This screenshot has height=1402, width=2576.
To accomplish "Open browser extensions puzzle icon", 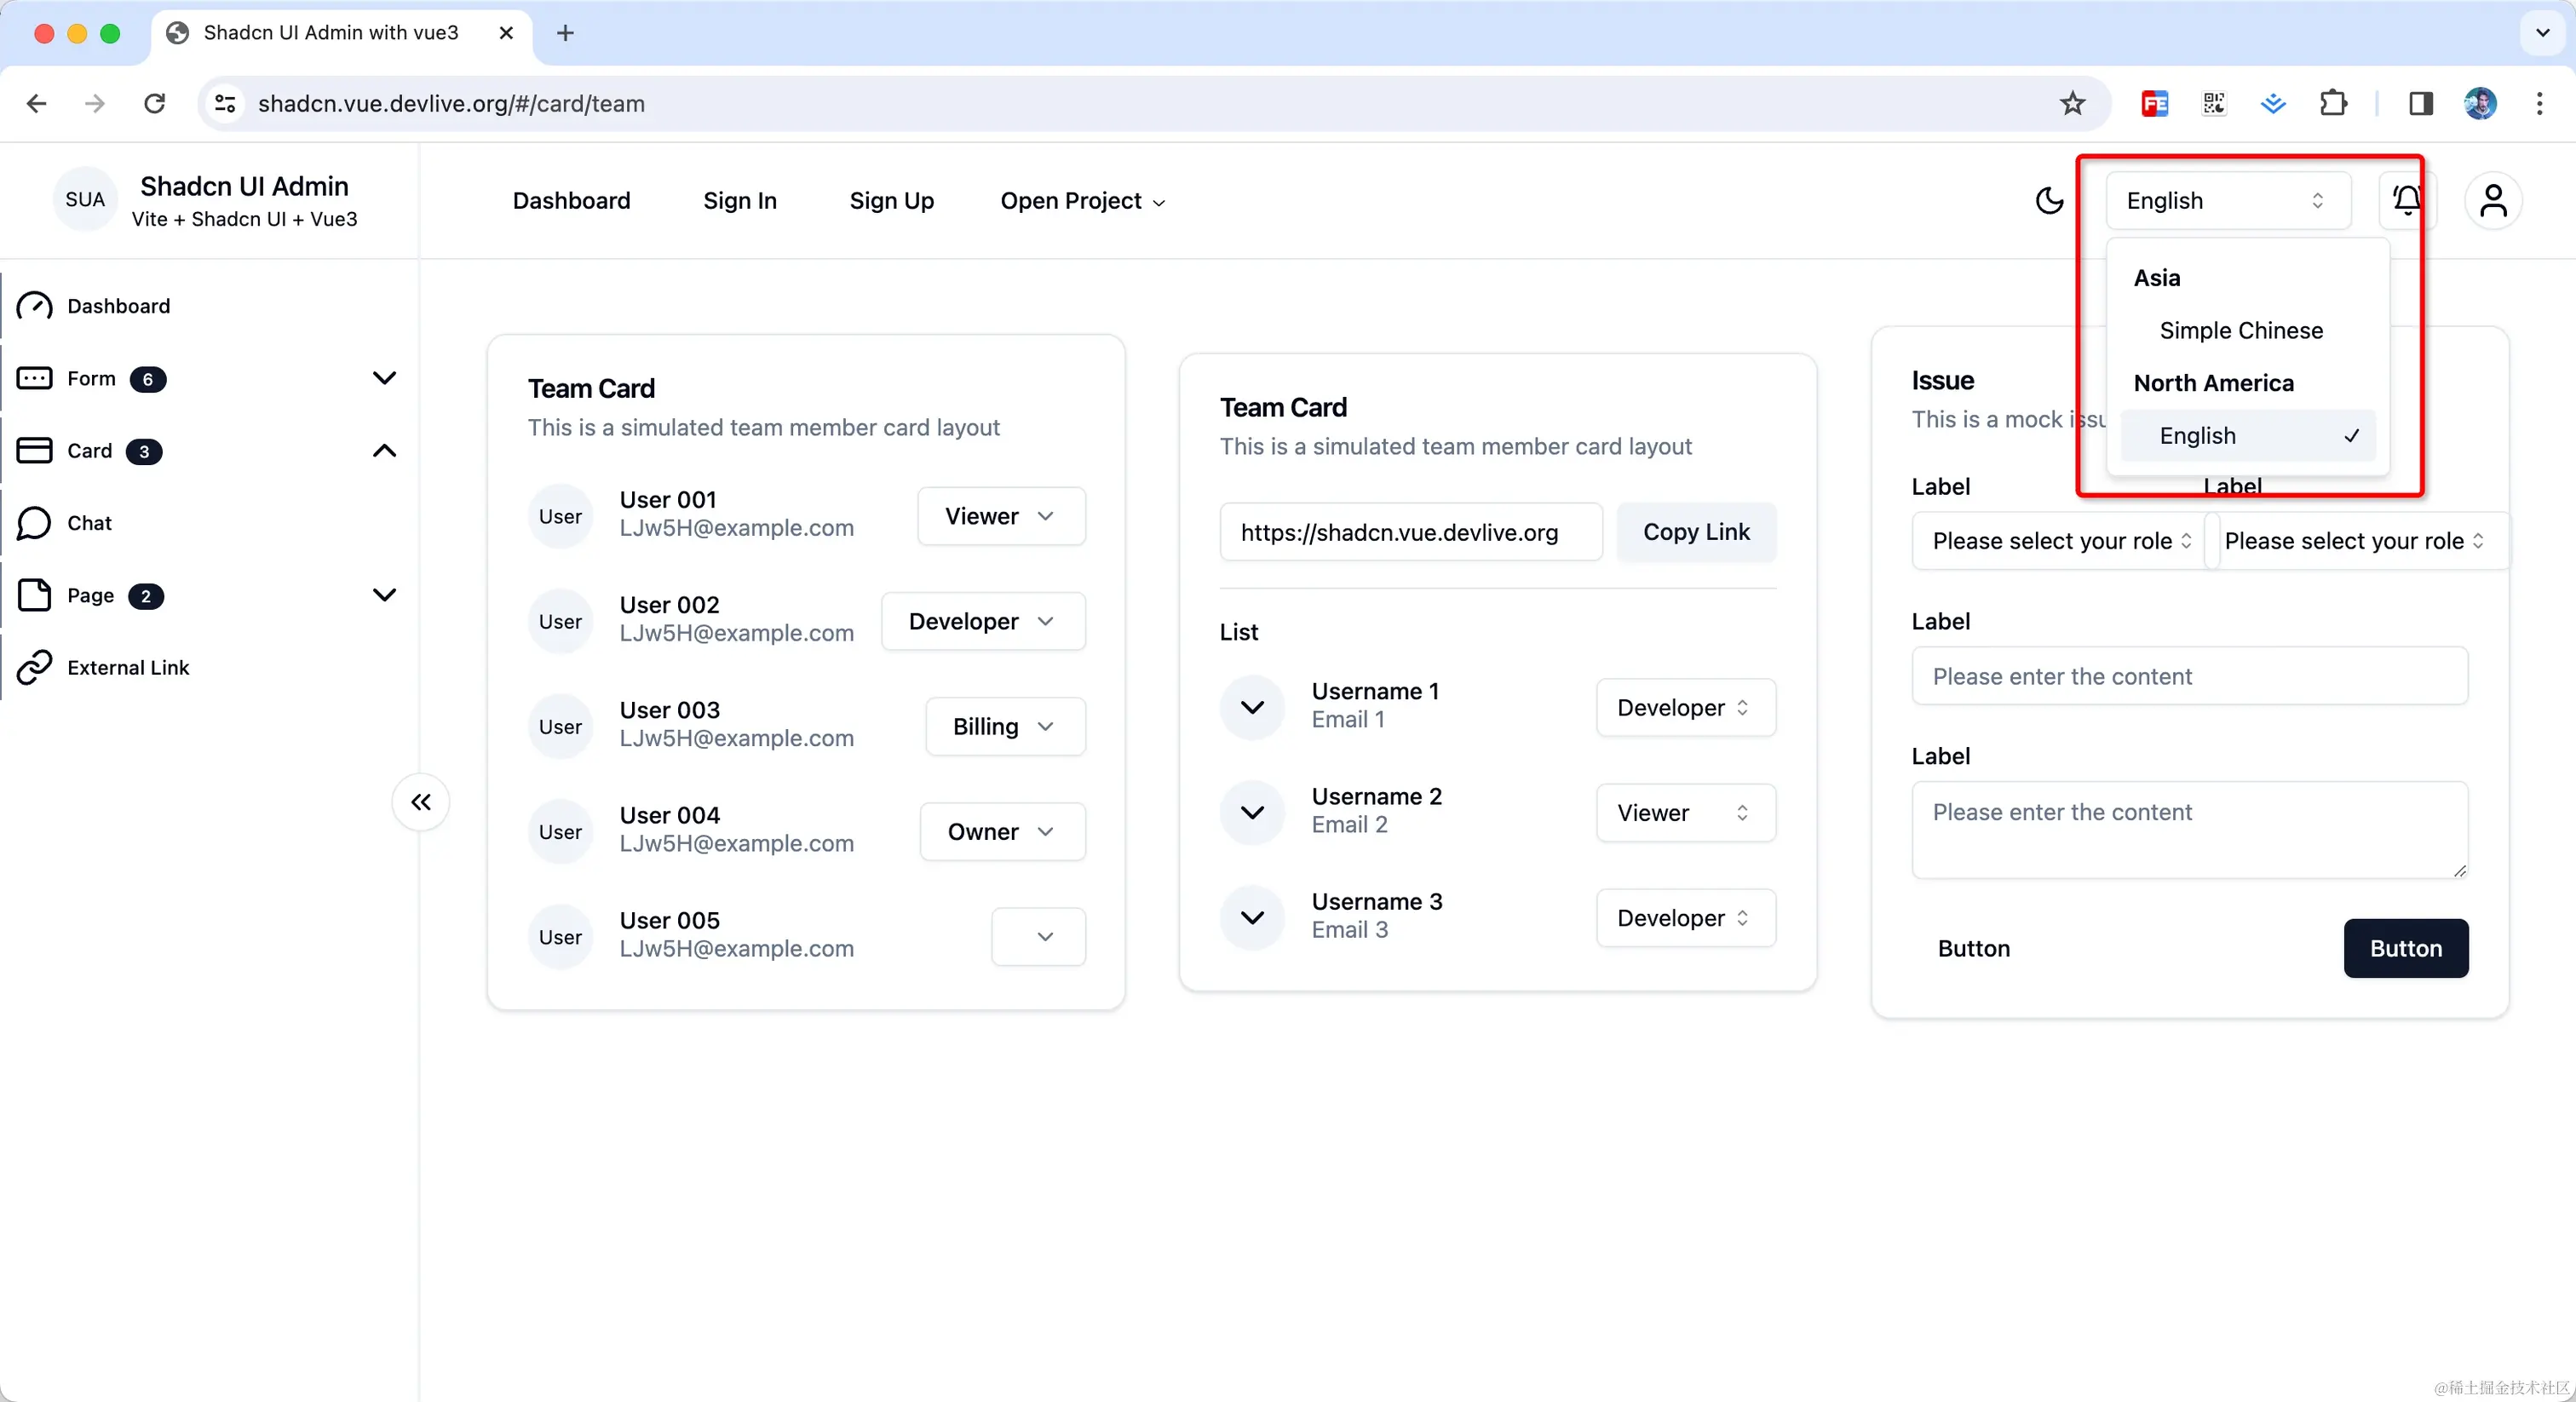I will pyautogui.click(x=2333, y=103).
